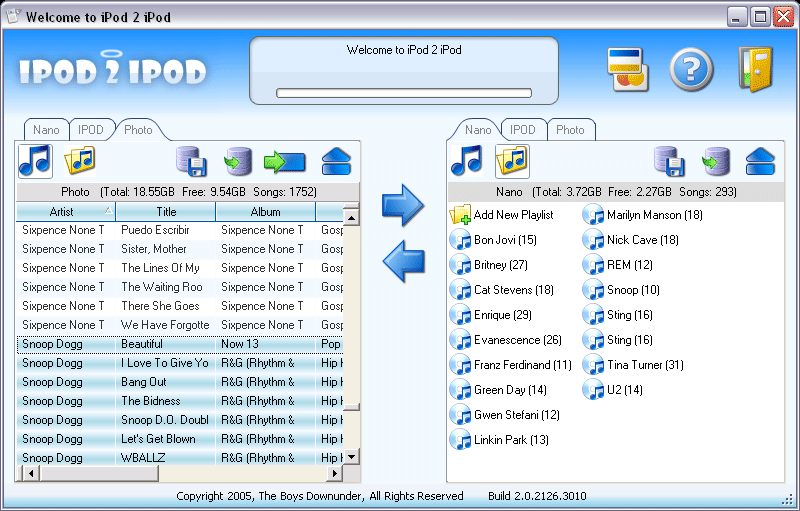Select the song row 'There She Goes'
This screenshot has width=800, height=511.
[180, 305]
